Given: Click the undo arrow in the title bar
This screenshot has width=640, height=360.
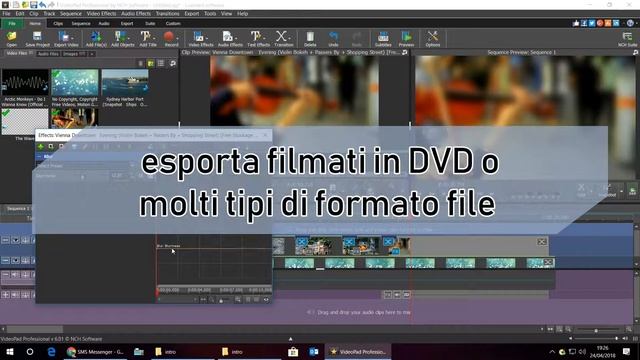Looking at the screenshot, I should click(x=42, y=5).
